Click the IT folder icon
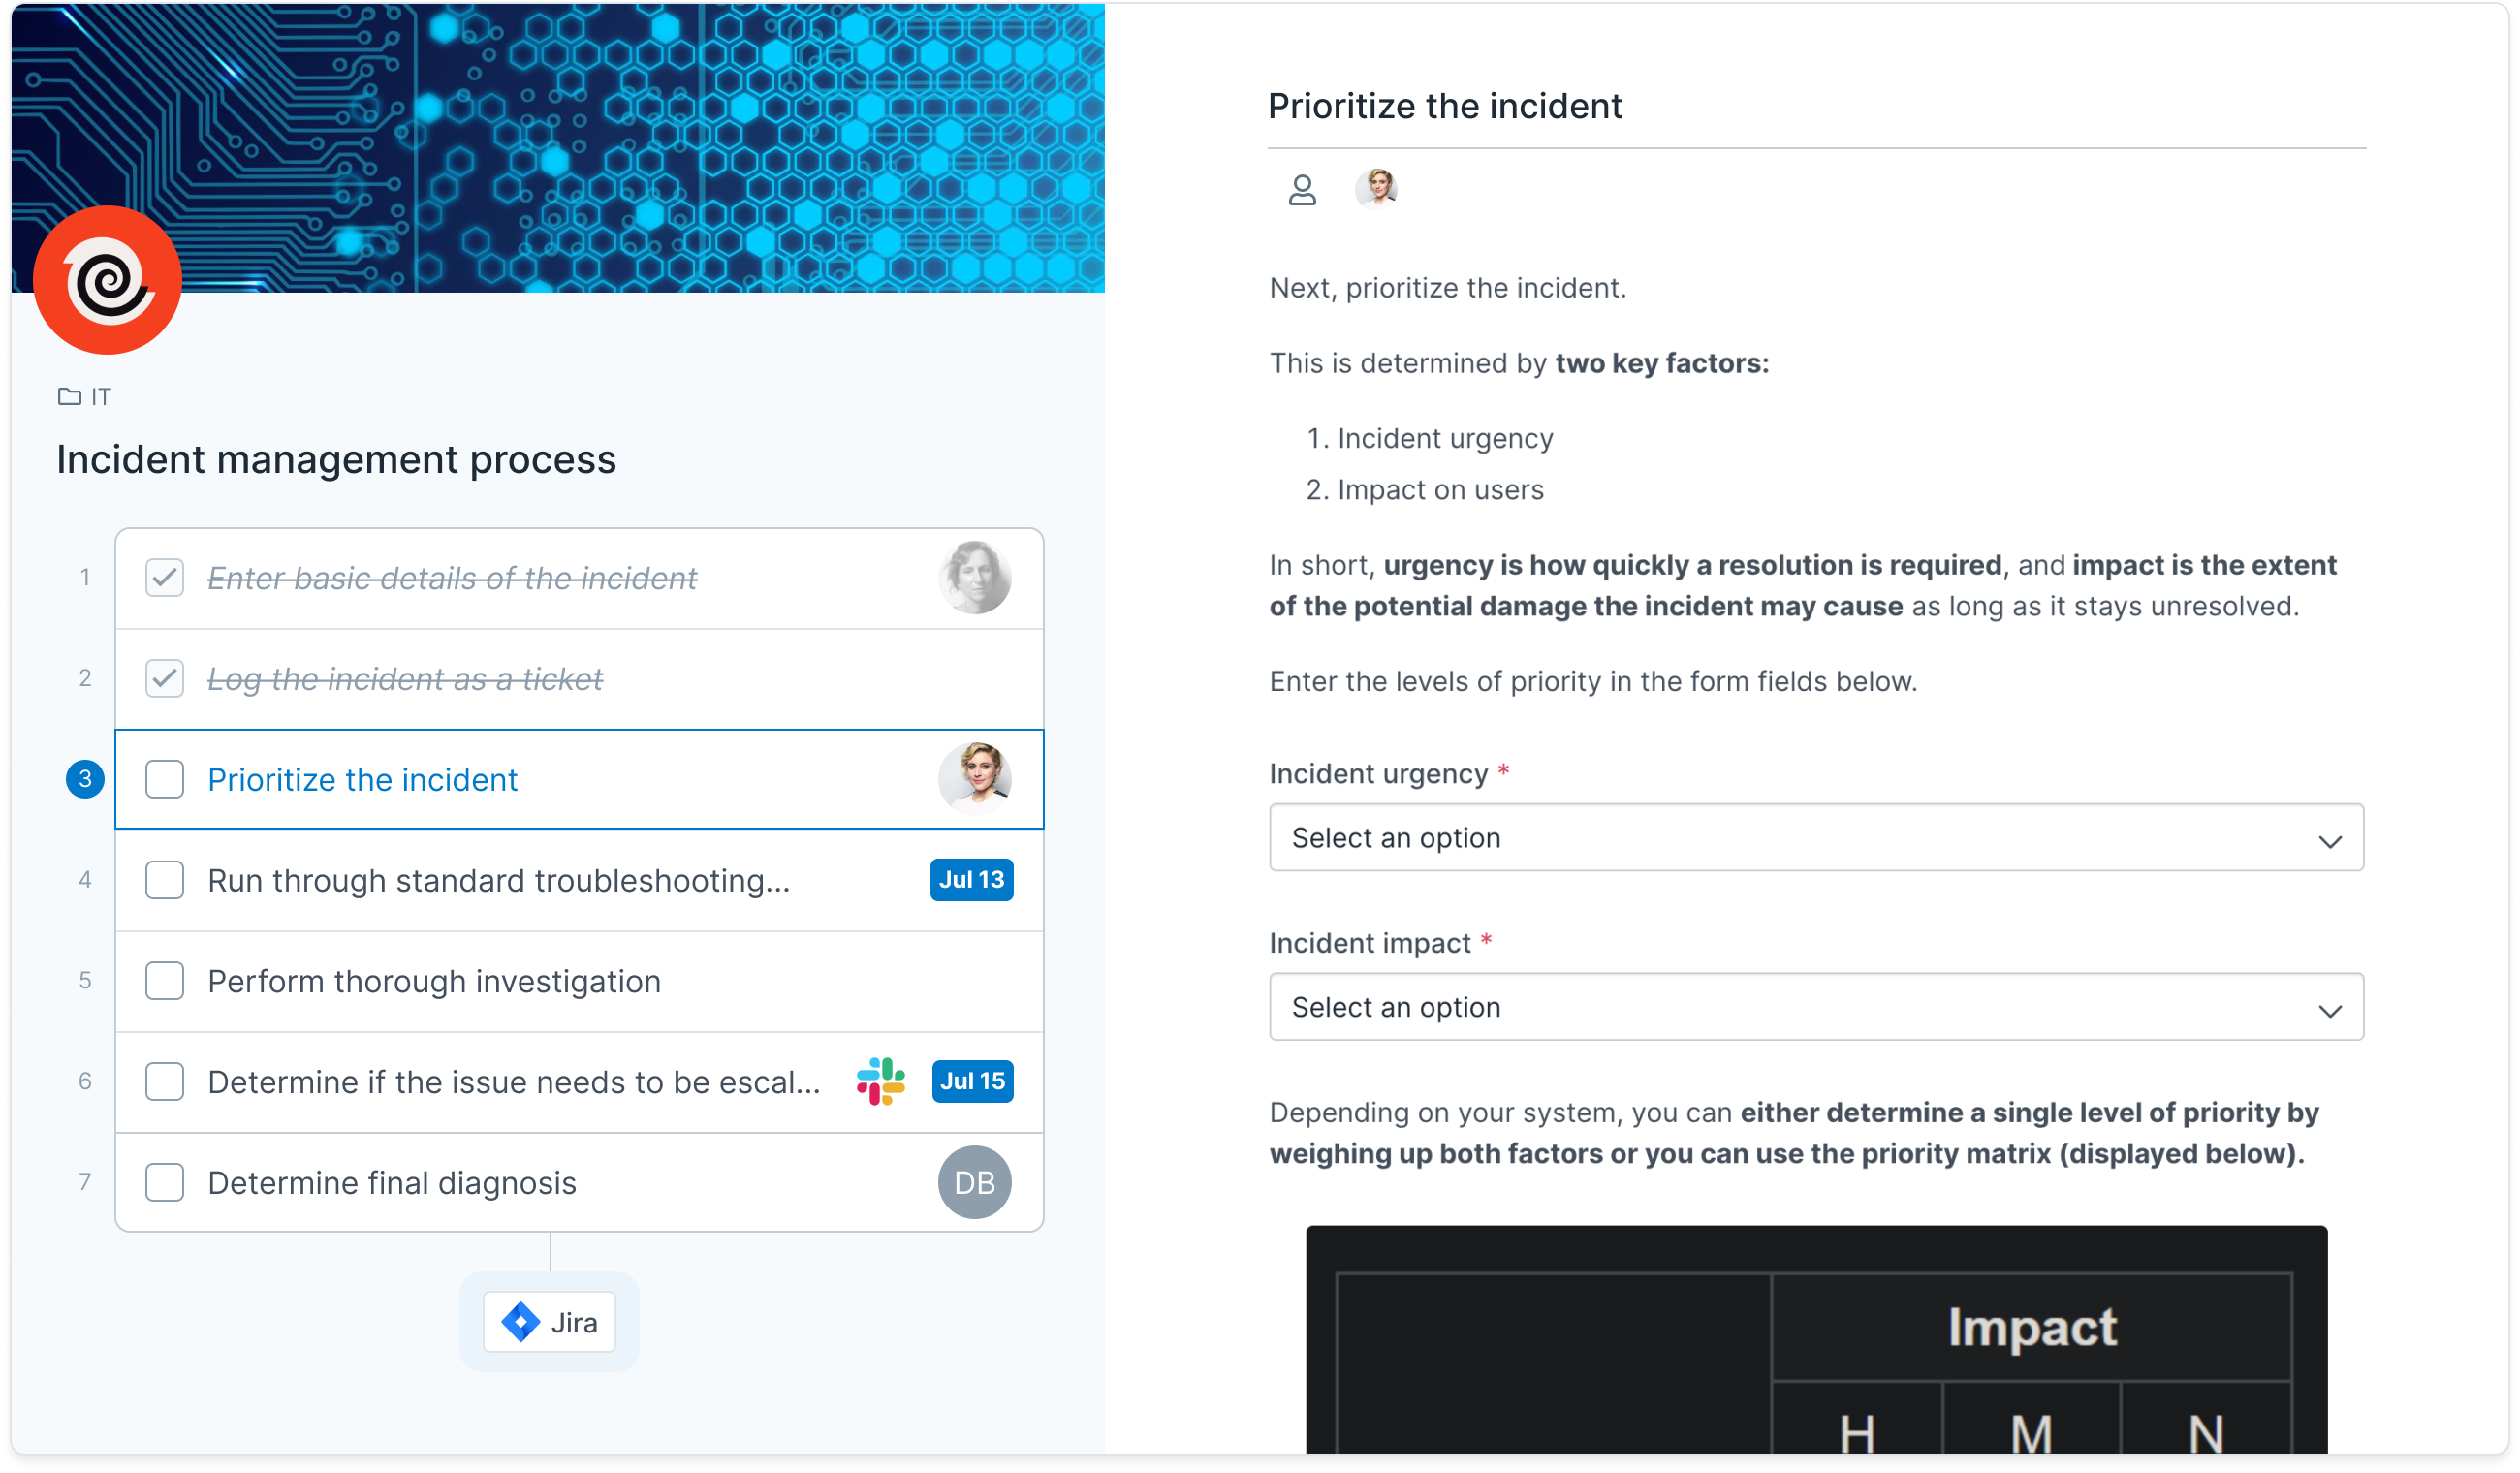 pyautogui.click(x=69, y=397)
